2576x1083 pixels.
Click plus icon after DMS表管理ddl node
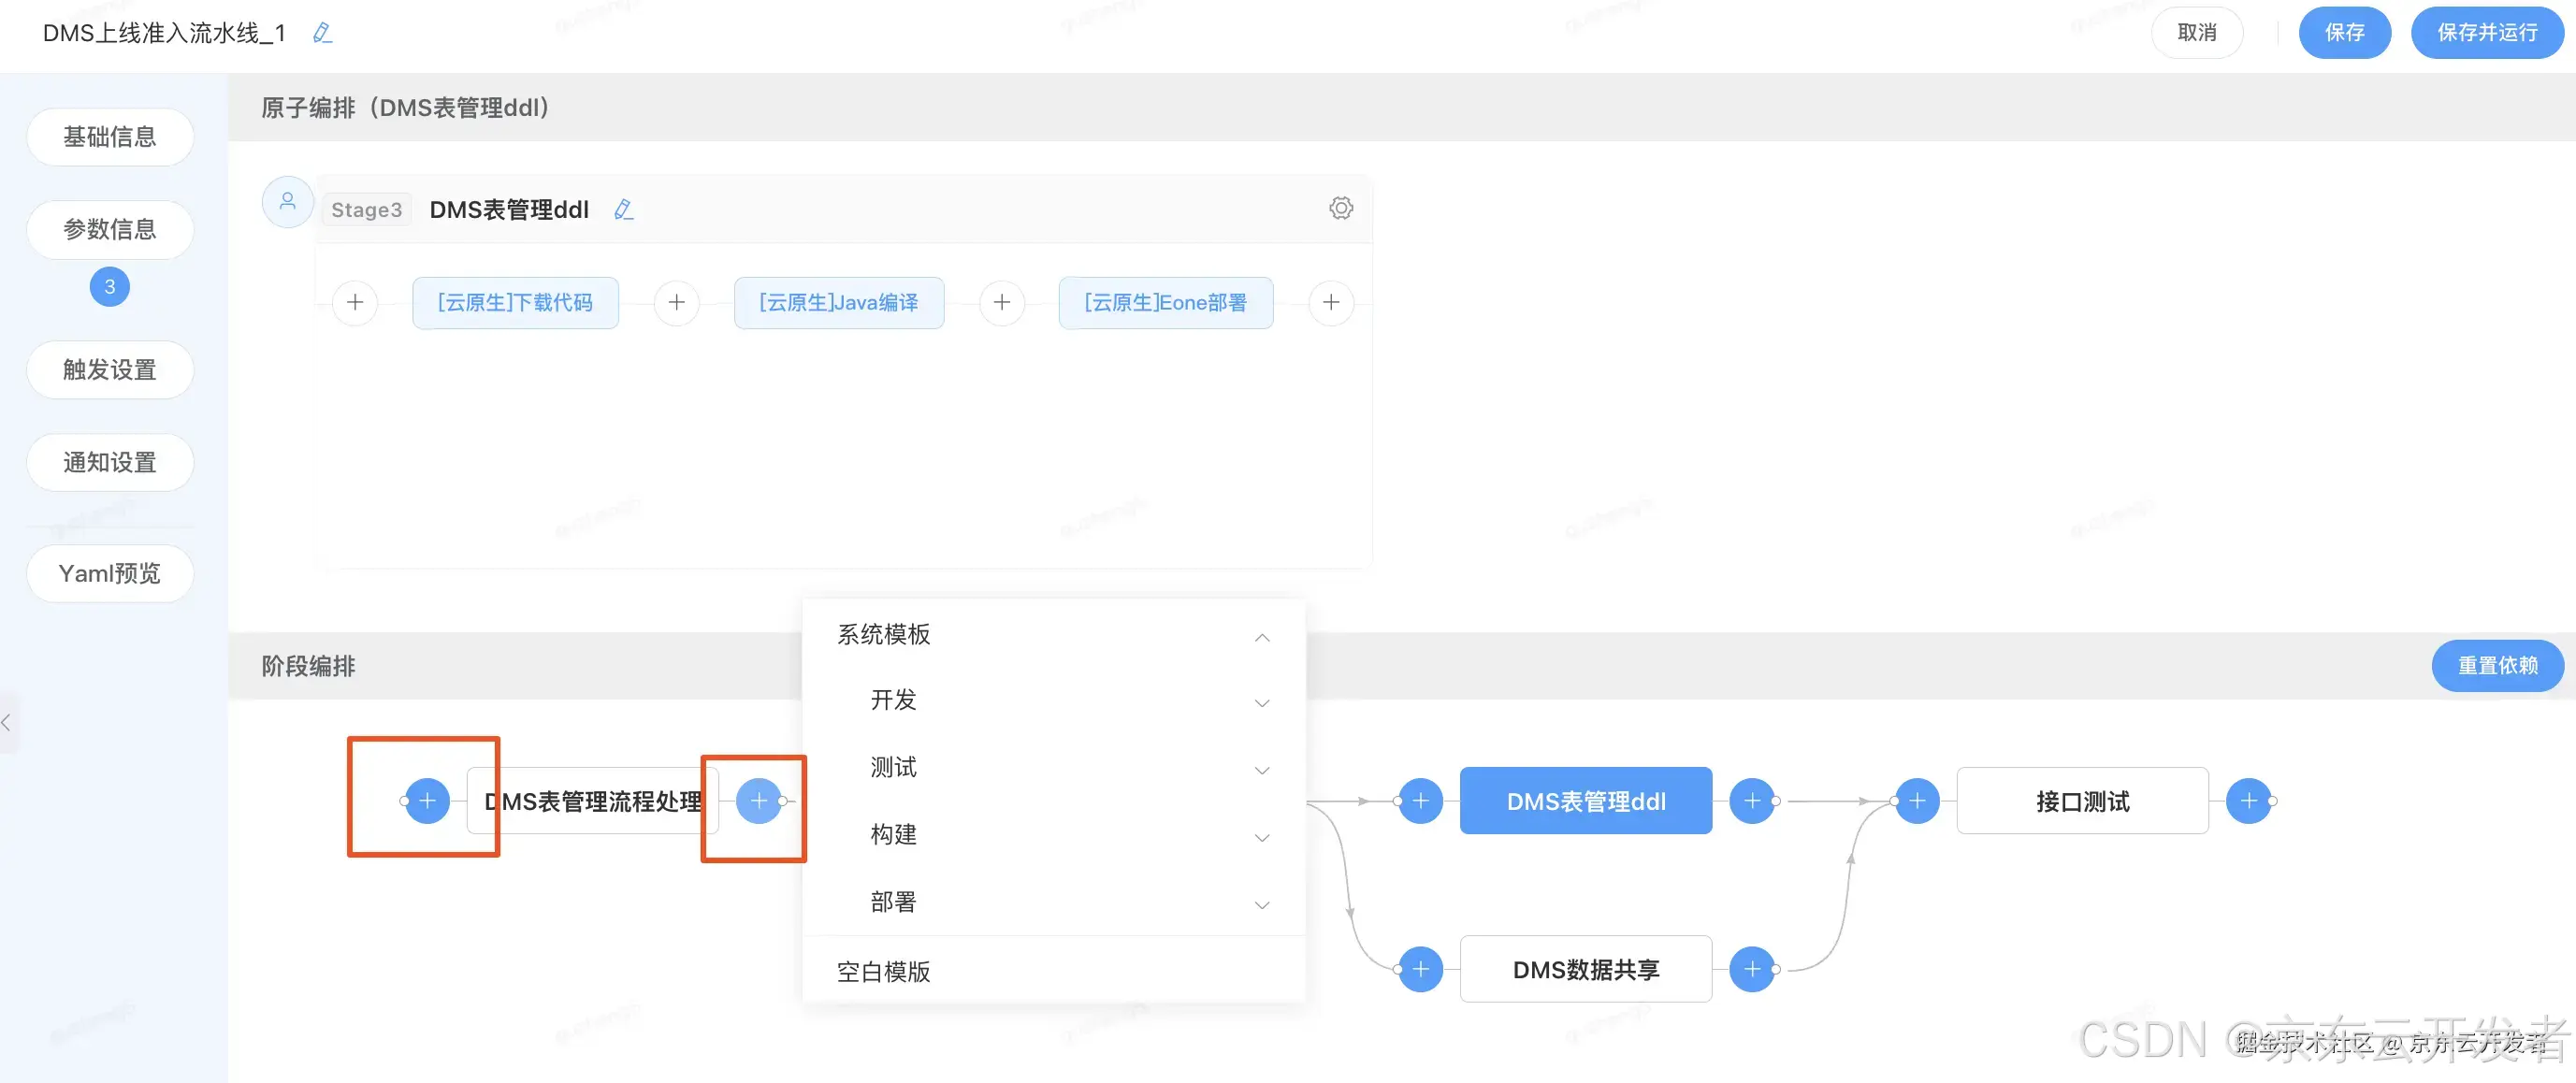tap(1752, 800)
